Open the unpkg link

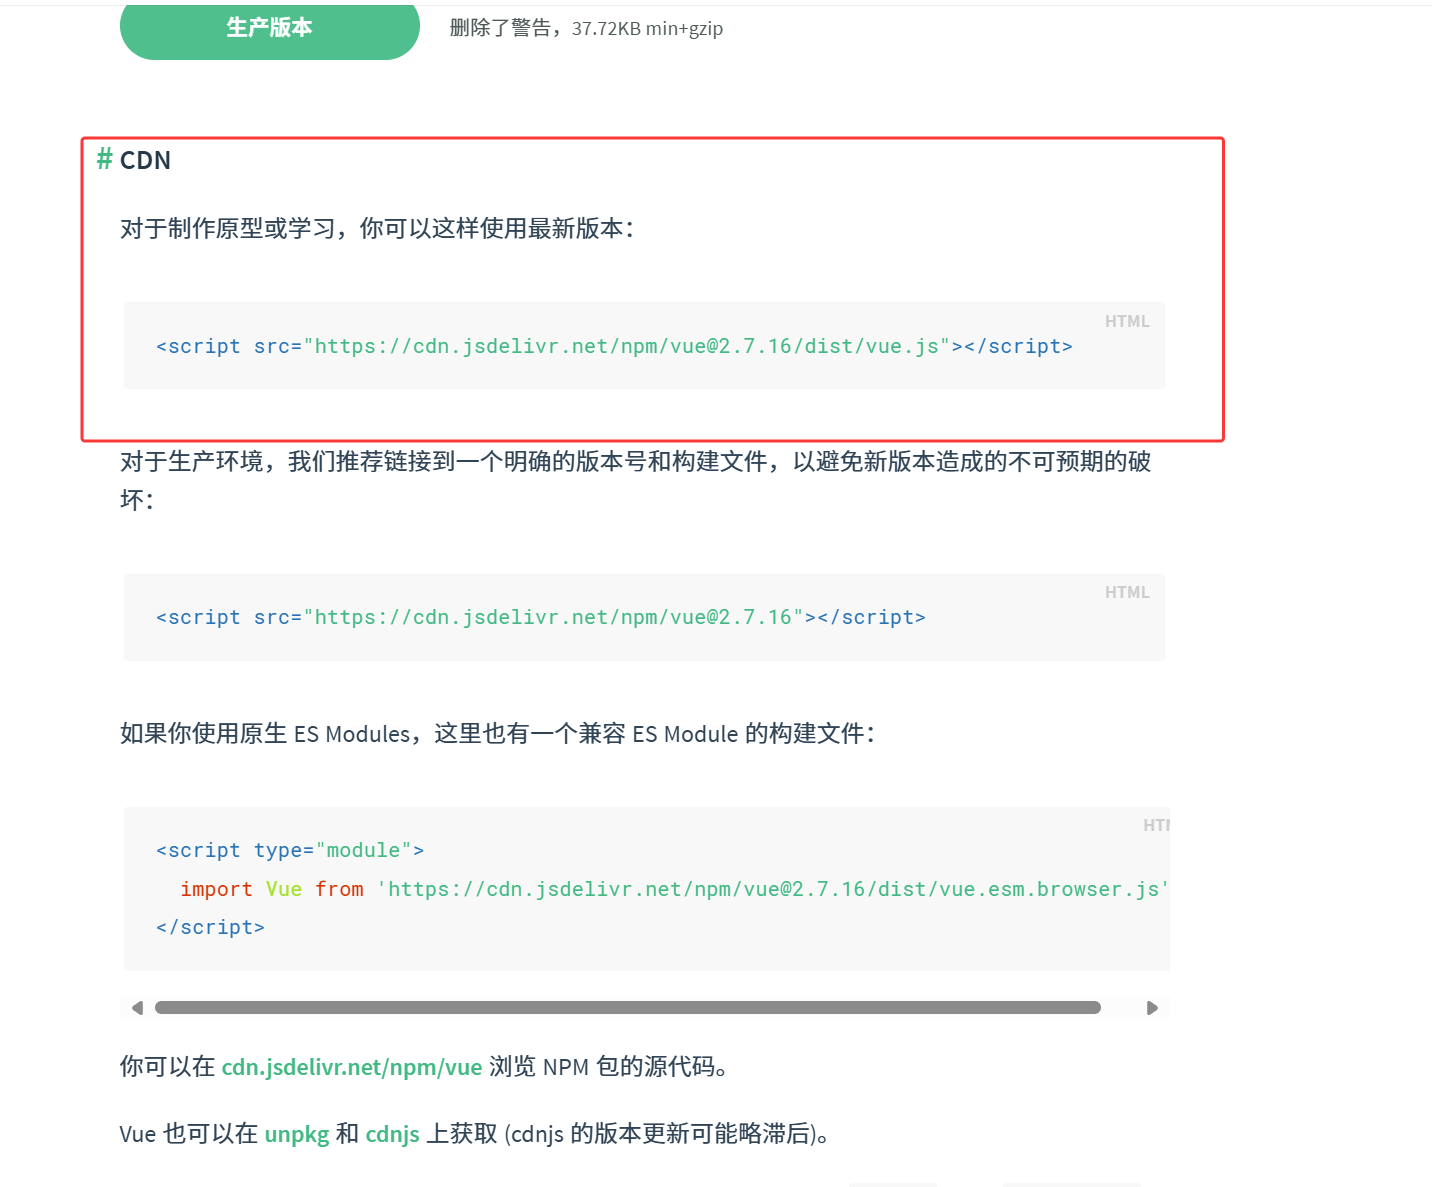pos(297,1134)
